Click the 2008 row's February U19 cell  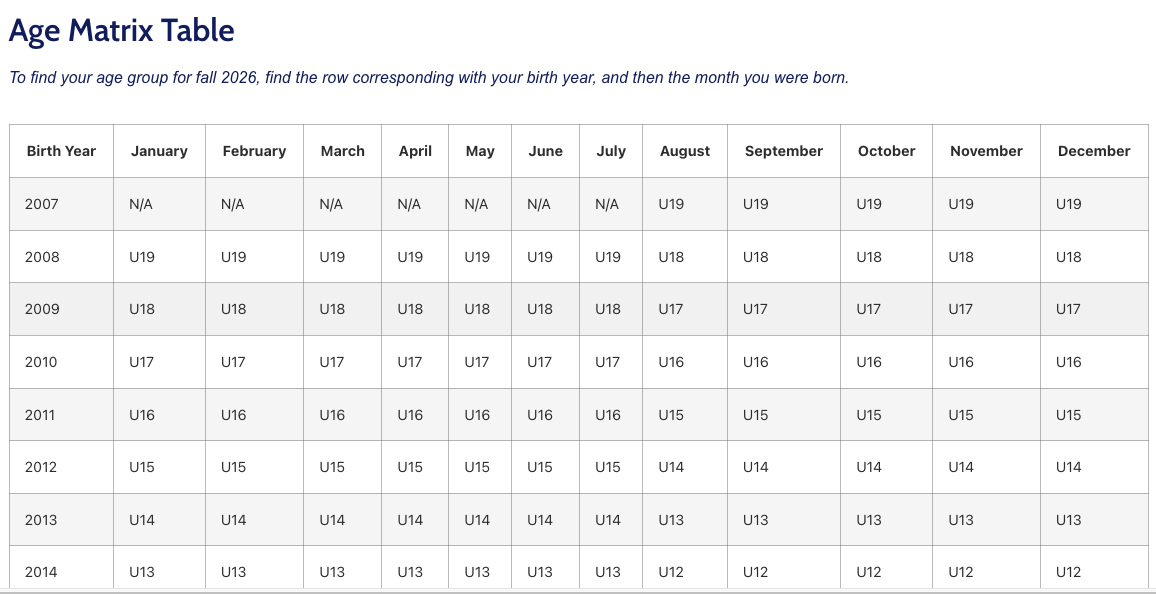233,257
